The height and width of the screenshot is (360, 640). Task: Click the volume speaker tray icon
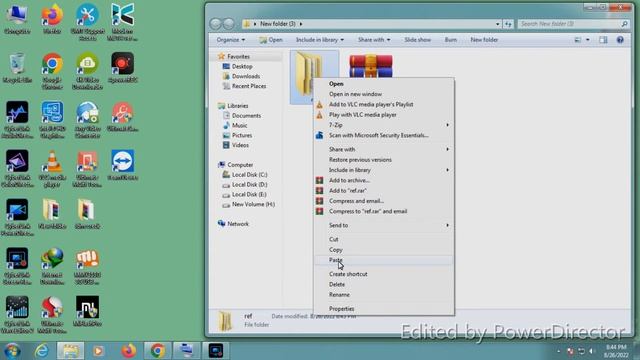(x=591, y=351)
